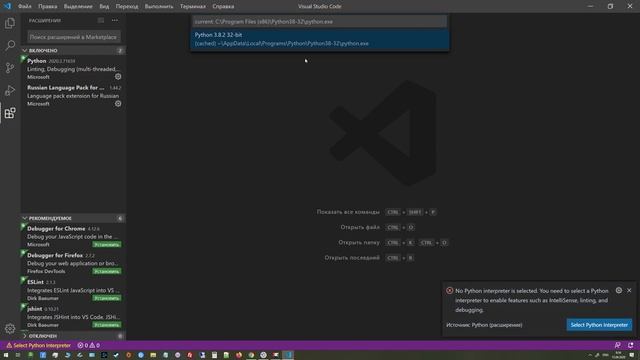
Task: Open the Правка menu
Action: coord(47,7)
